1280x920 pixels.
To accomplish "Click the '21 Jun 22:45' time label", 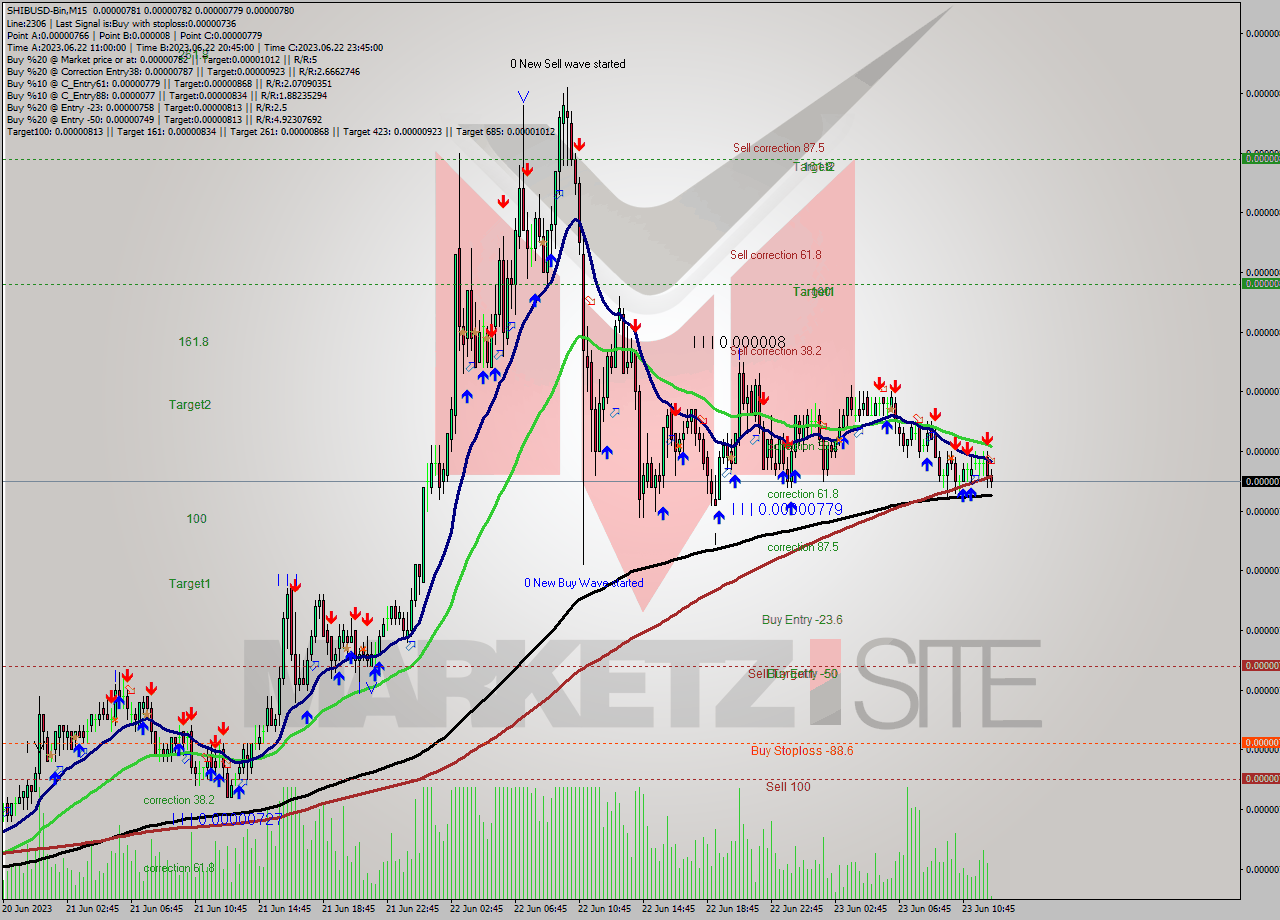I will coord(412,910).
